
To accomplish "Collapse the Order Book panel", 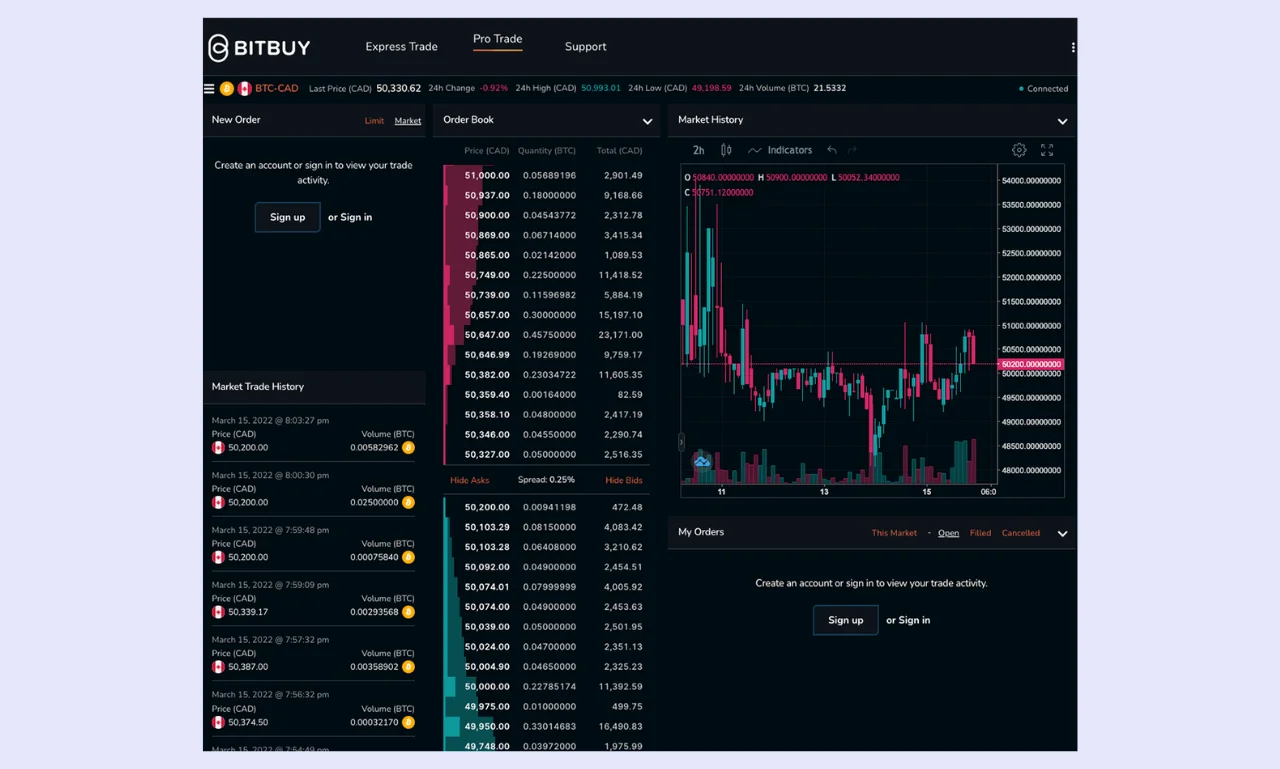I will [647, 121].
